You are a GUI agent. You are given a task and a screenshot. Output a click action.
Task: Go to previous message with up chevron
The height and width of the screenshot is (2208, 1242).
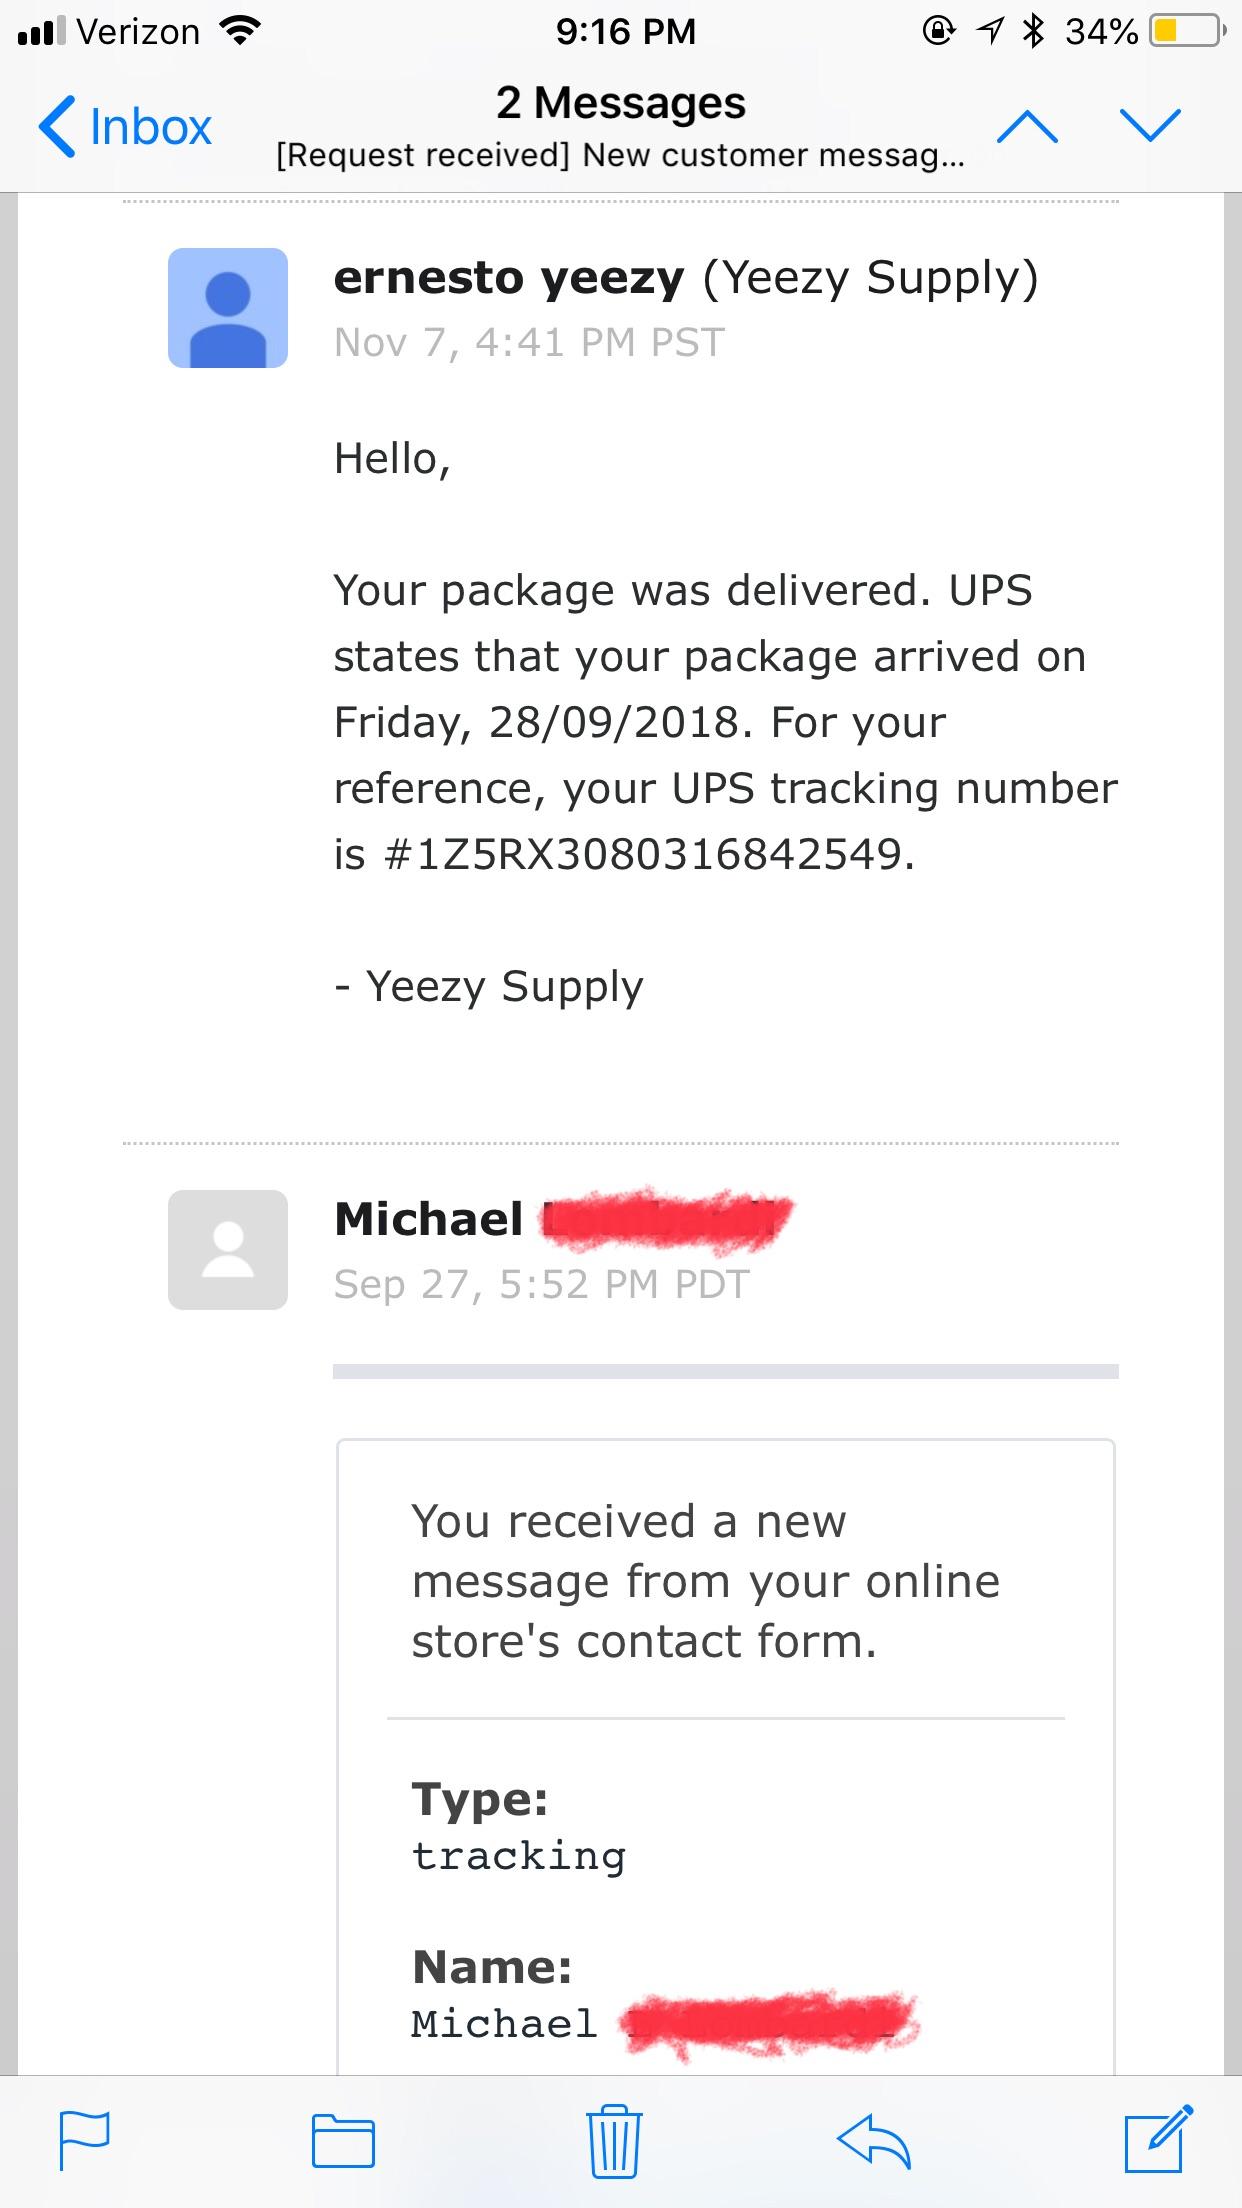(x=1030, y=126)
